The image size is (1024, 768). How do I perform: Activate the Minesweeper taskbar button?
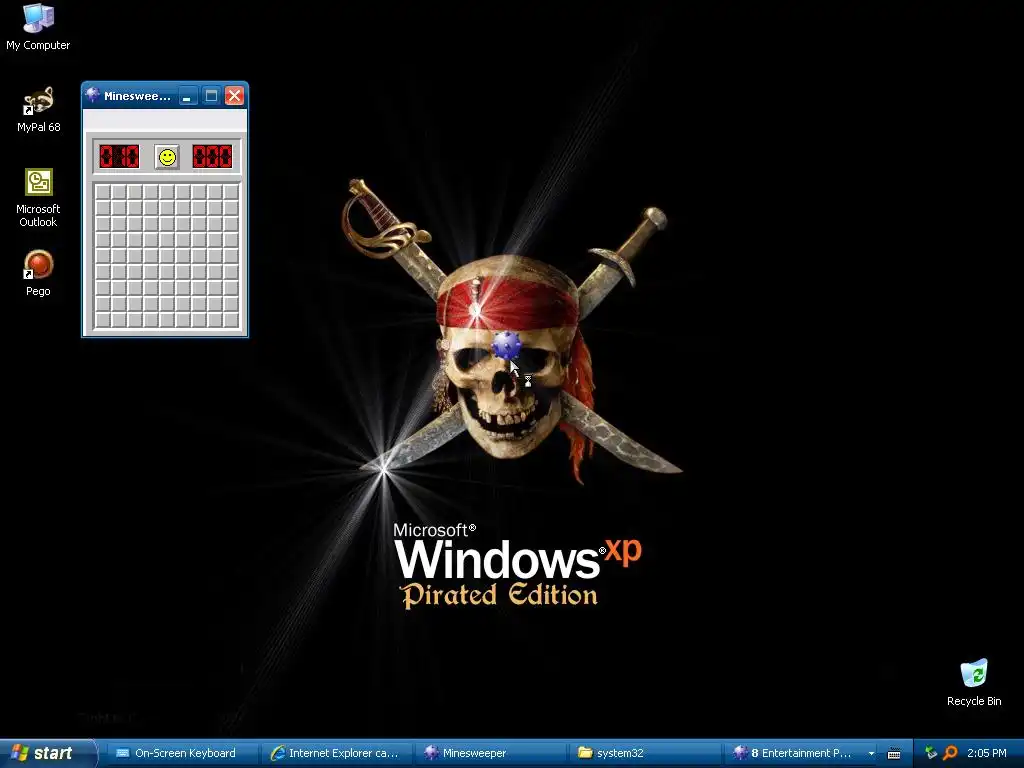491,753
